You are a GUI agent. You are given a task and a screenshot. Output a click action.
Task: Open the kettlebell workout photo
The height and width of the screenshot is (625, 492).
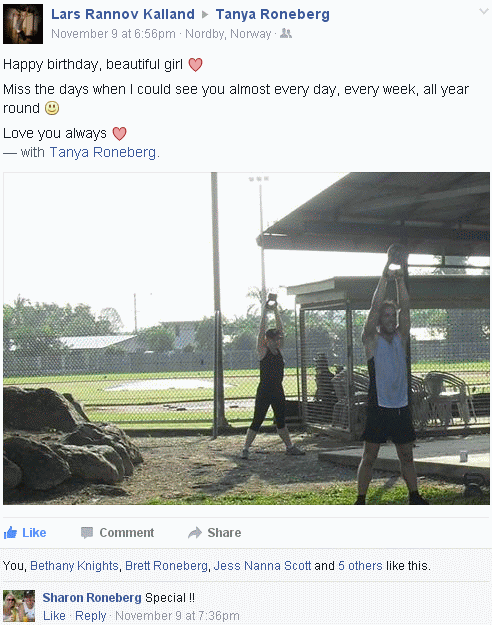pyautogui.click(x=246, y=338)
